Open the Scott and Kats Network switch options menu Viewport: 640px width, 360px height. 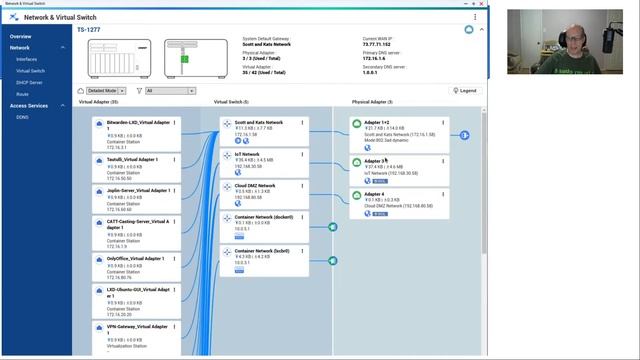click(302, 122)
